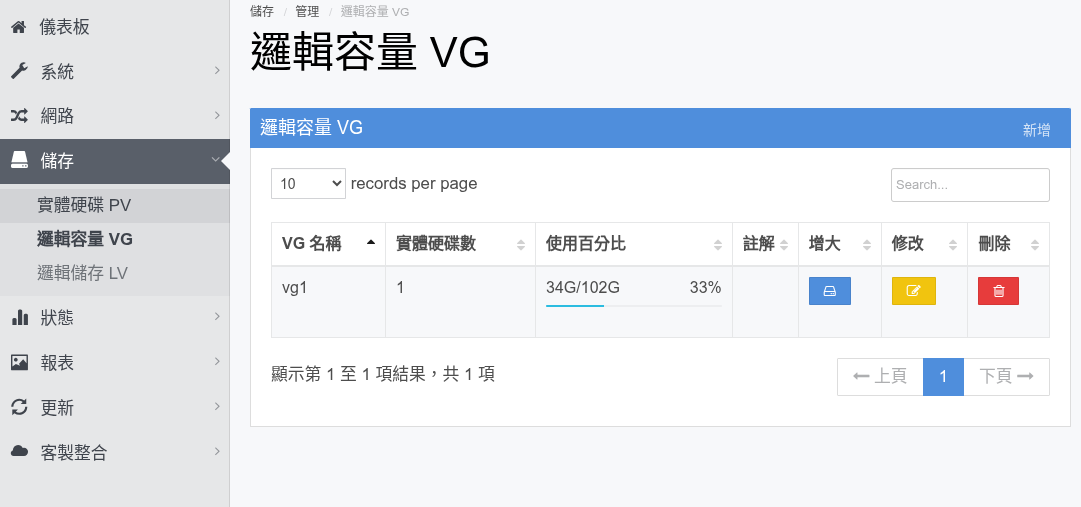1081x507 pixels.
Task: Expand the 系統 menu chevron
Action: coord(216,70)
